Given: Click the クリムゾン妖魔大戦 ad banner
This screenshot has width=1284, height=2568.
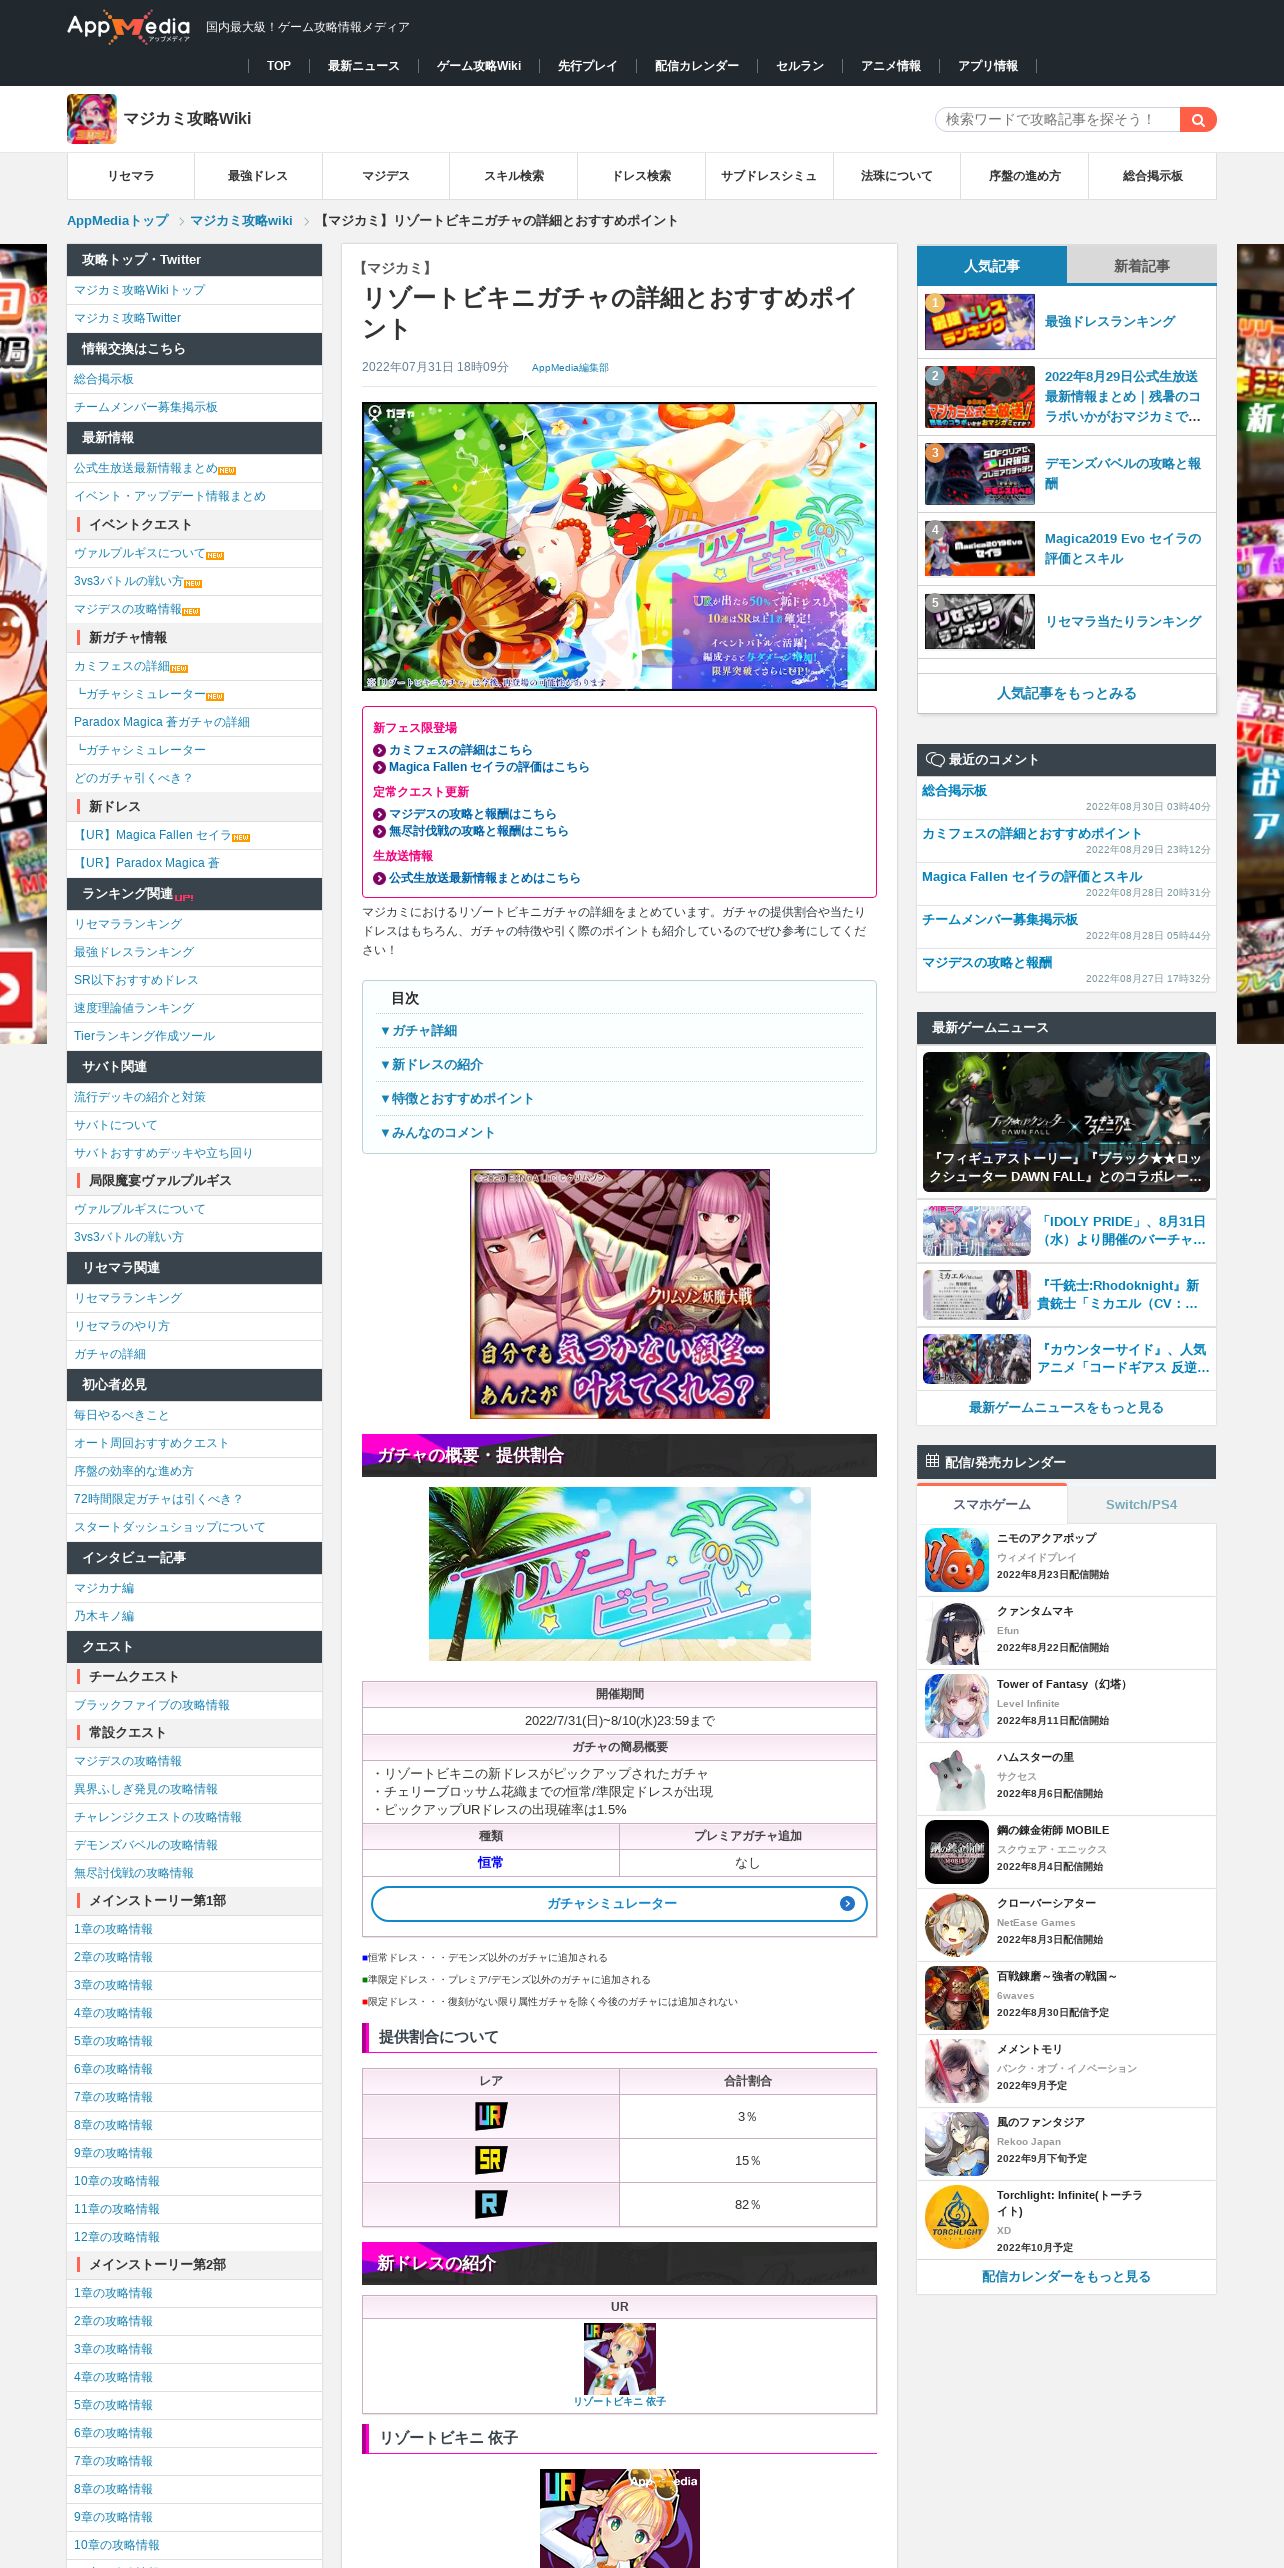Looking at the screenshot, I should pyautogui.click(x=619, y=1294).
